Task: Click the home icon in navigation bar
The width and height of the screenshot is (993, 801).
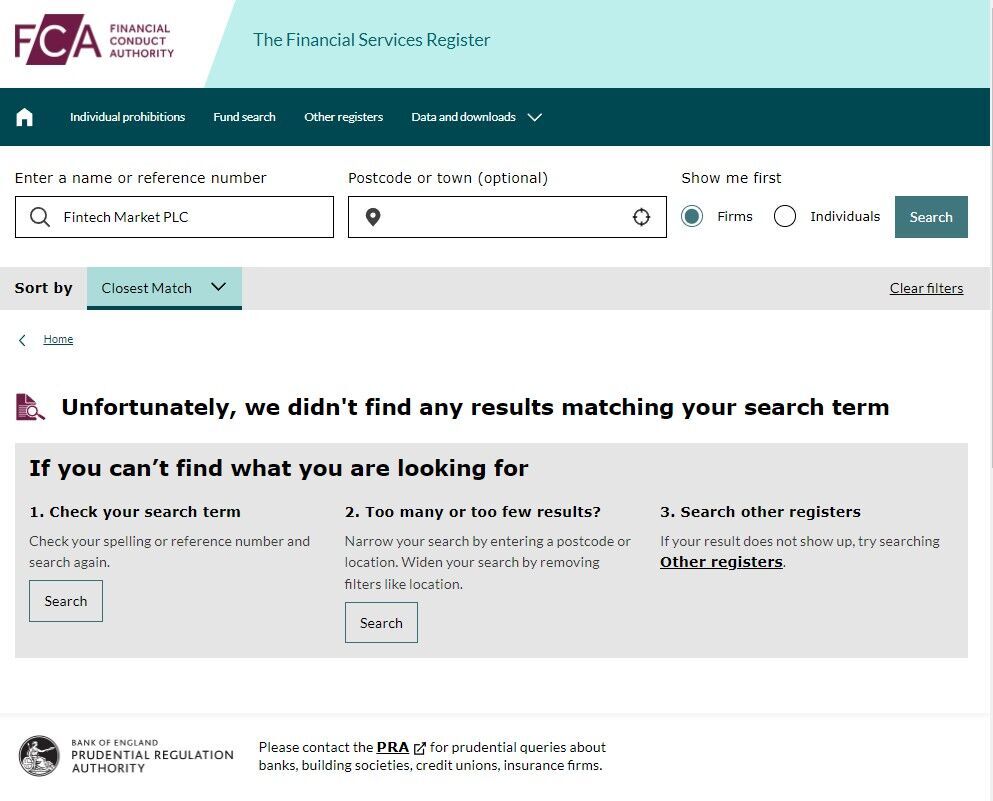Action: pos(24,117)
